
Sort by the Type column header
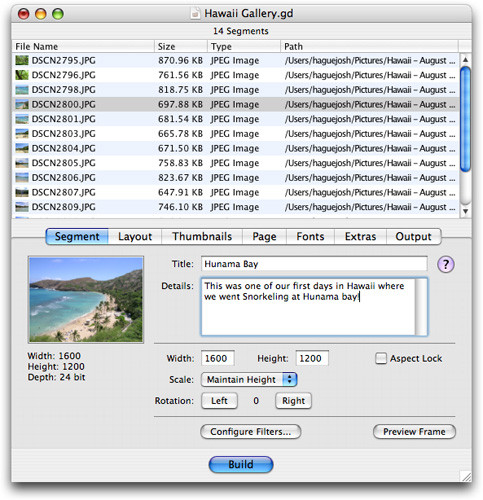tap(244, 46)
